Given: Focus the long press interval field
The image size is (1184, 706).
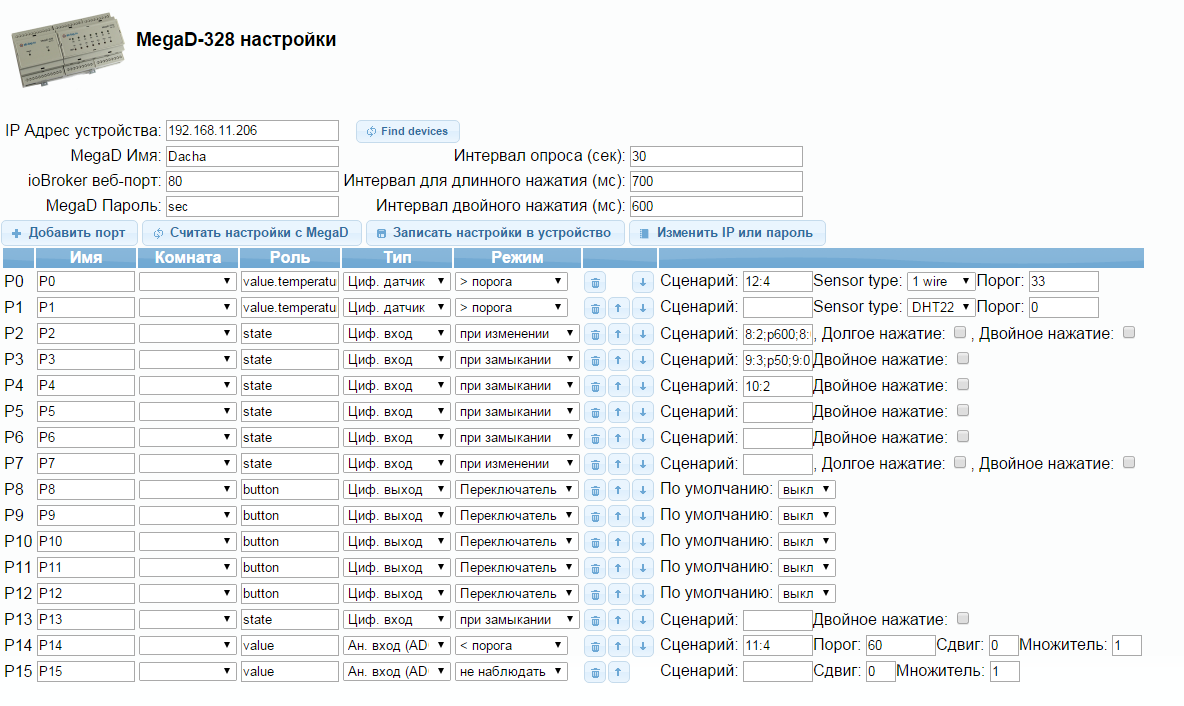Looking at the screenshot, I should coord(716,181).
